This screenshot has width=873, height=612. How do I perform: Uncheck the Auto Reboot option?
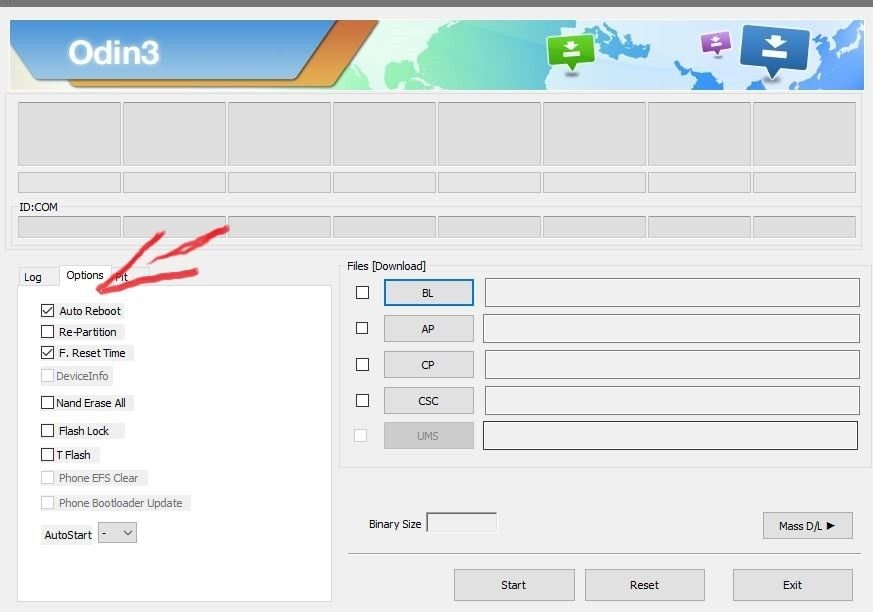point(47,311)
